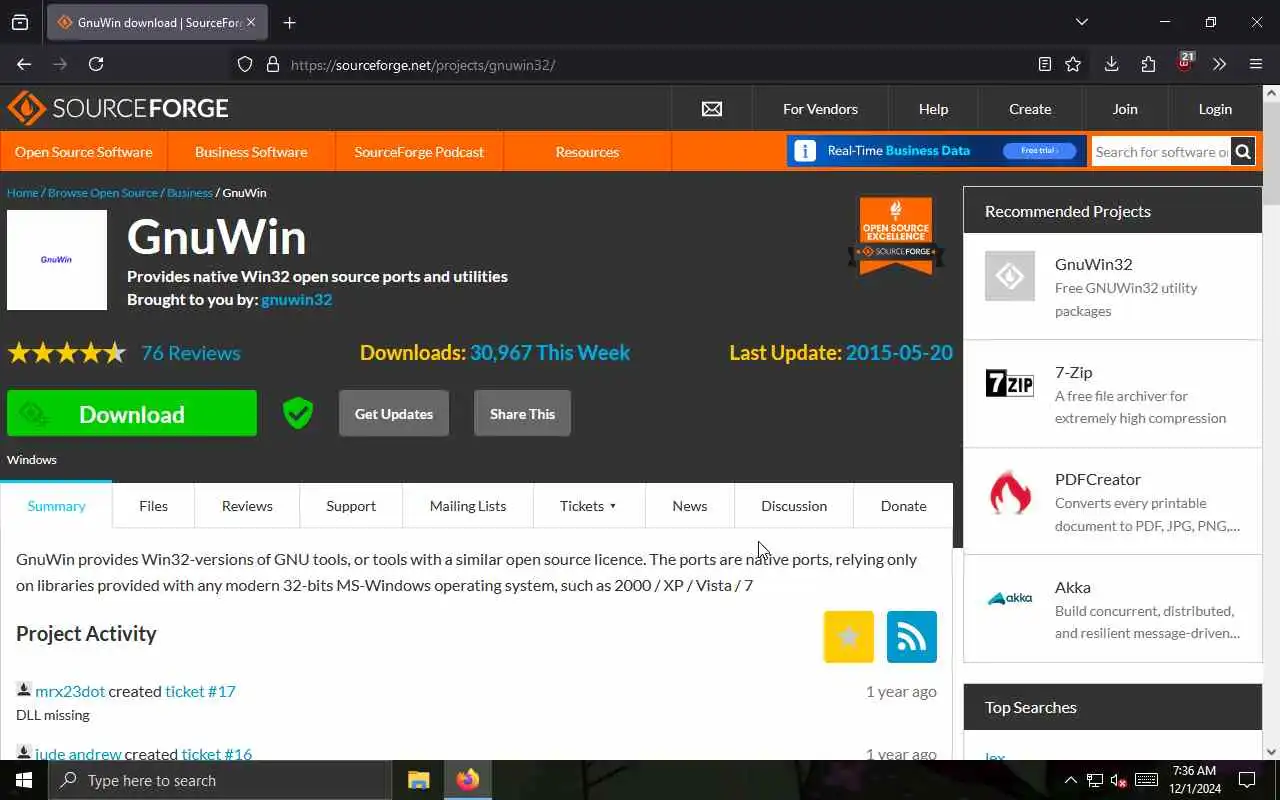Click the mrx23dot user link
Screen dimensions: 1280x800
pos(70,691)
